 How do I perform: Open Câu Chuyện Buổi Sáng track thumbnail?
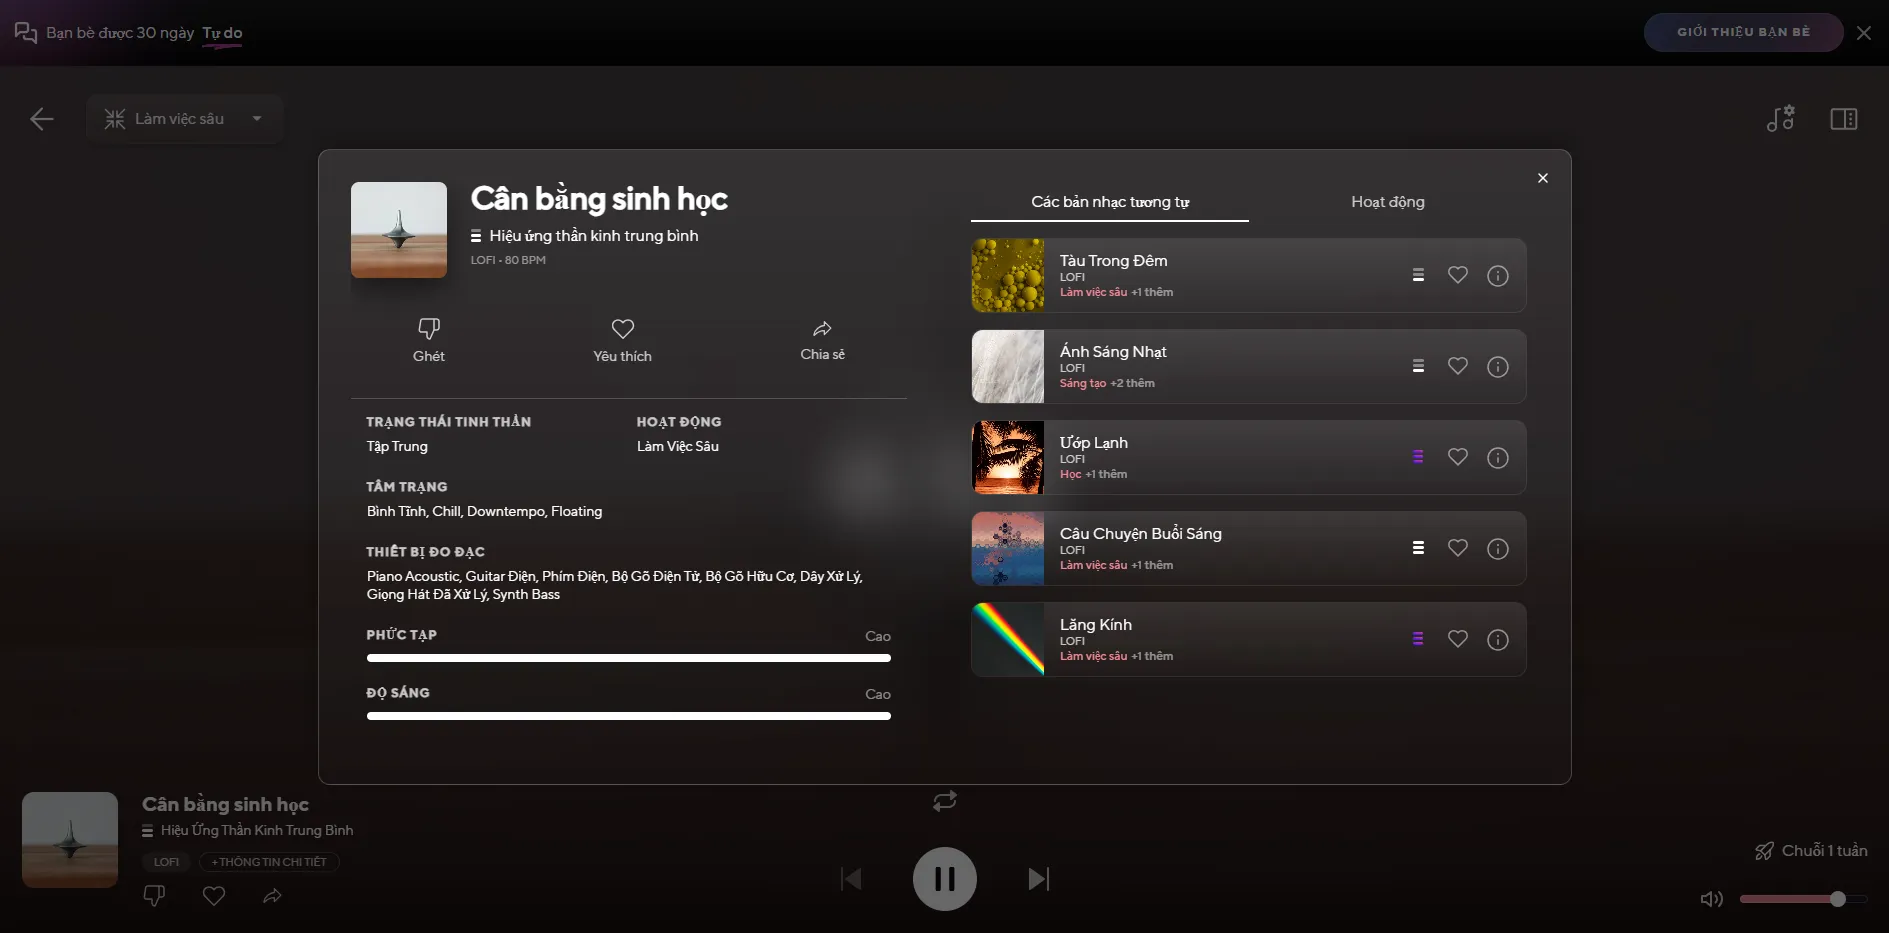coord(1007,549)
